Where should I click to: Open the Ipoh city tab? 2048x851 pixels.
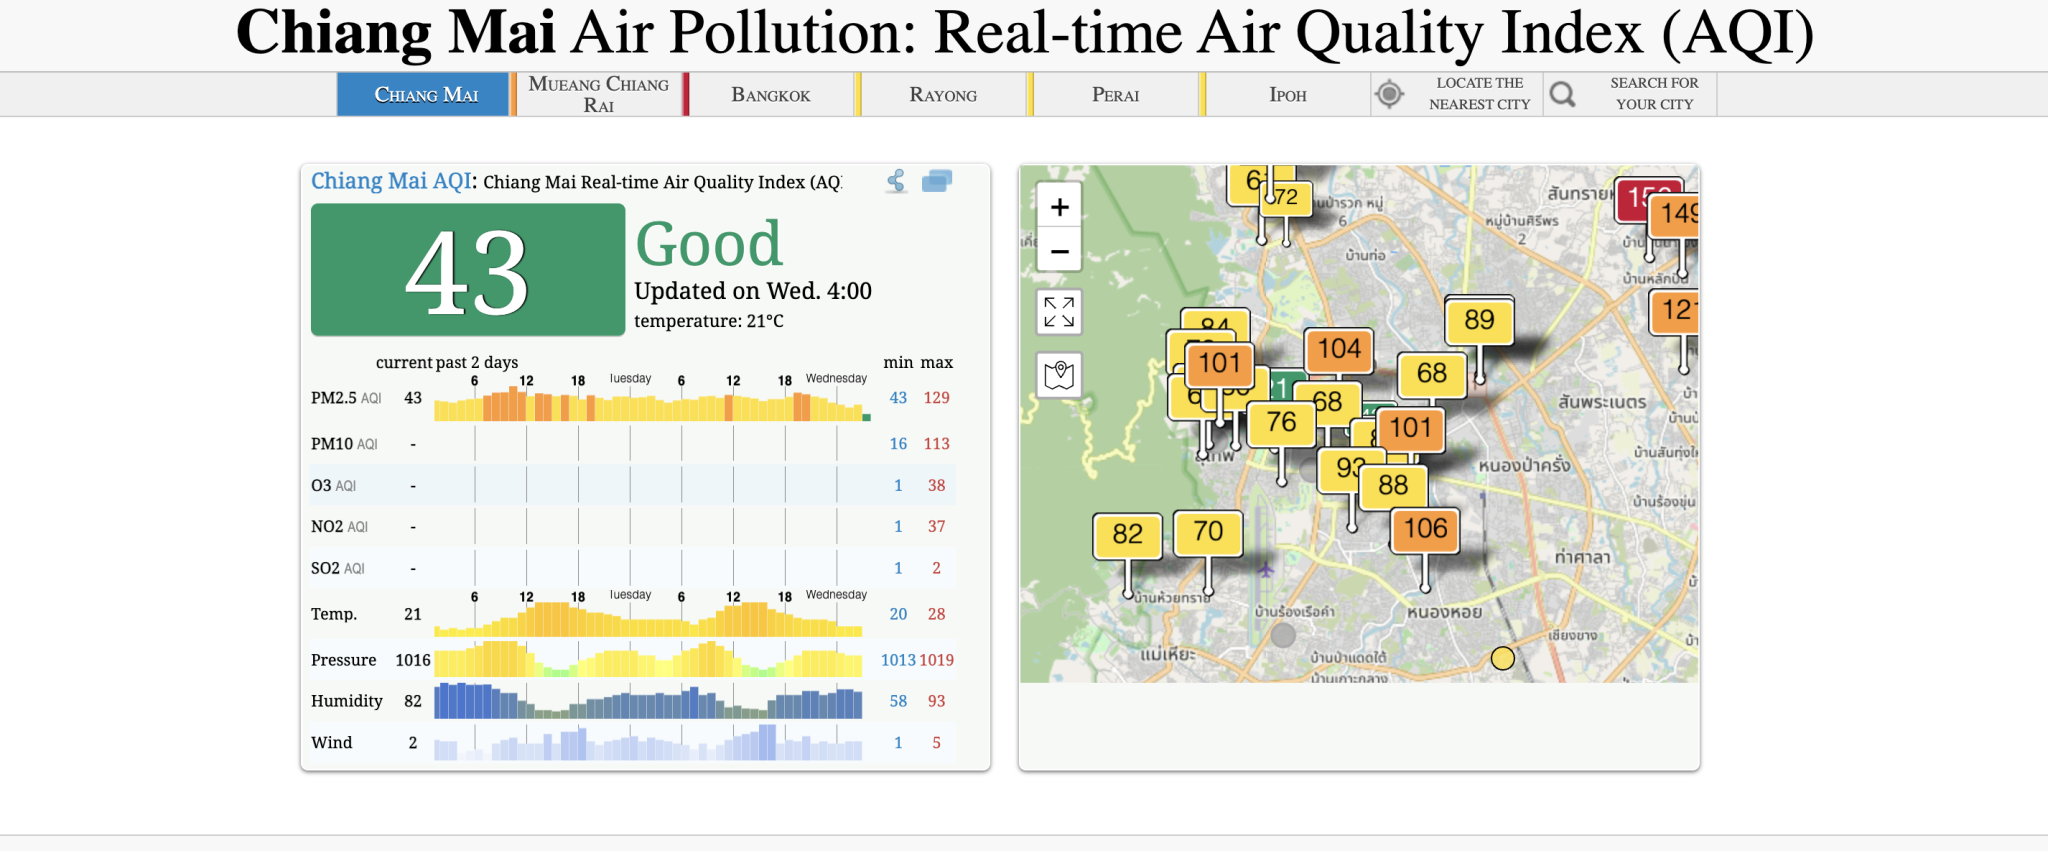coord(1287,95)
